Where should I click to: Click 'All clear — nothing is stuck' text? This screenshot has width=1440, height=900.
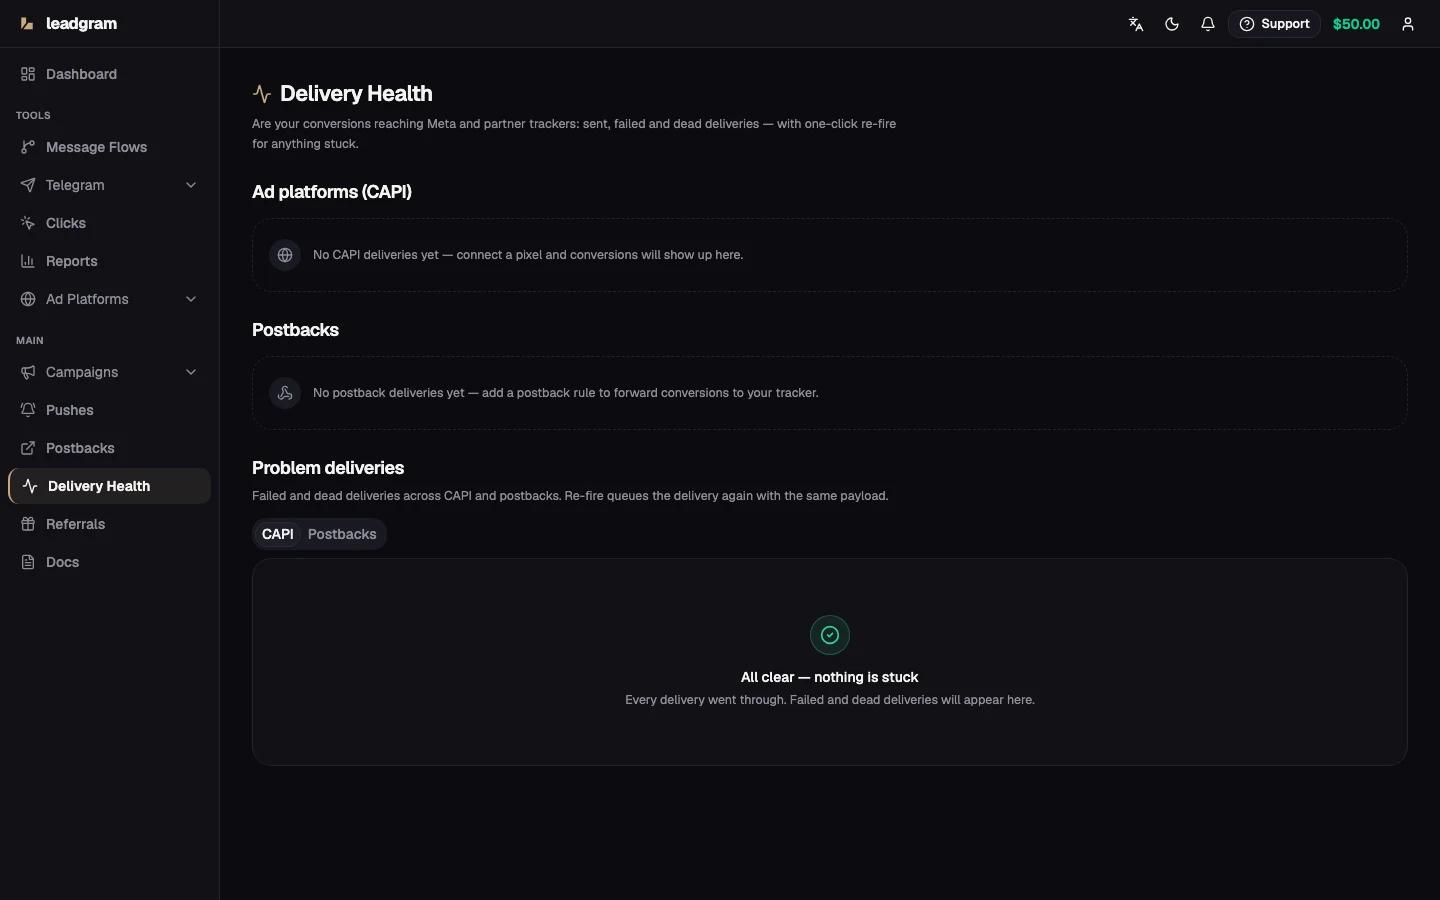click(830, 677)
